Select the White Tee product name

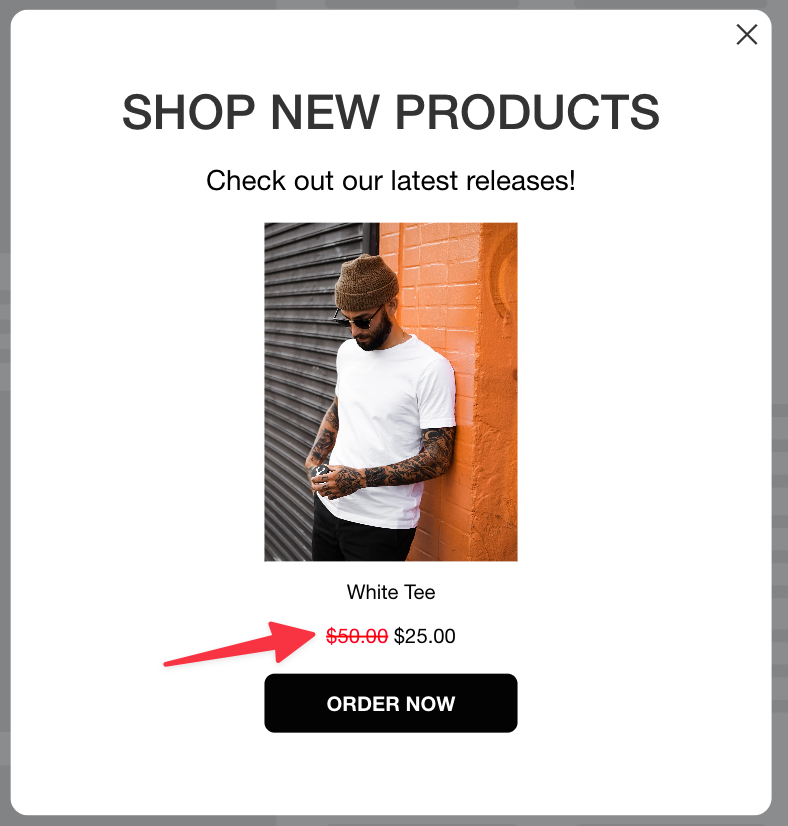coord(391,592)
